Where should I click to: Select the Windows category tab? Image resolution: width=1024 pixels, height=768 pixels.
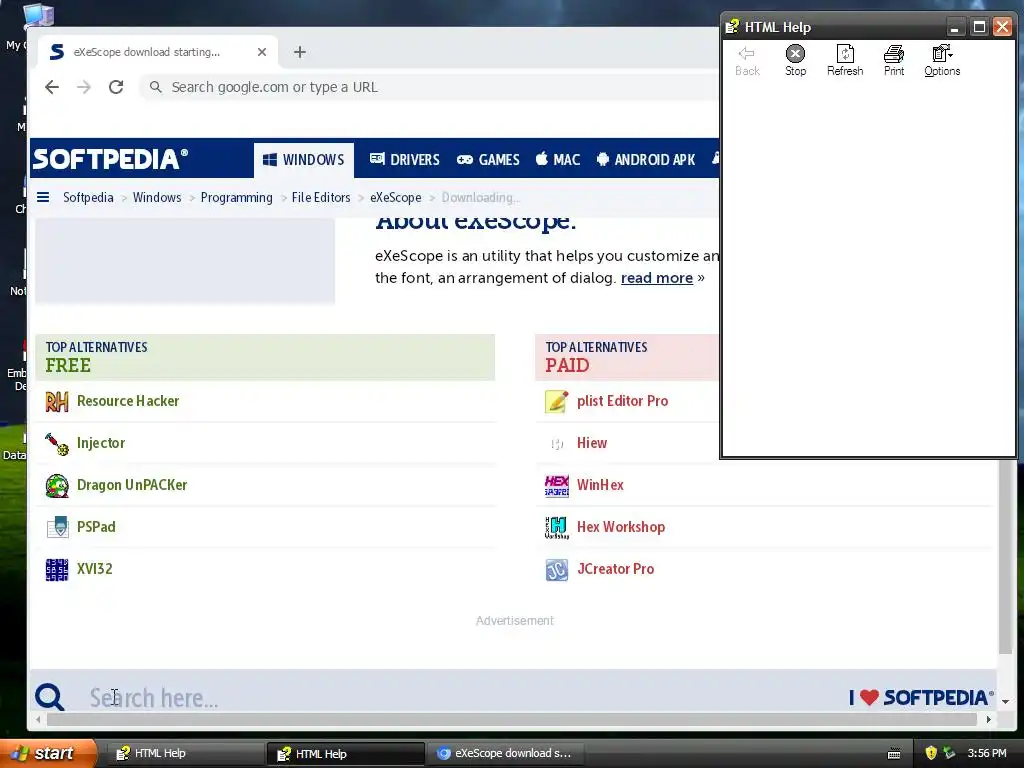304,160
